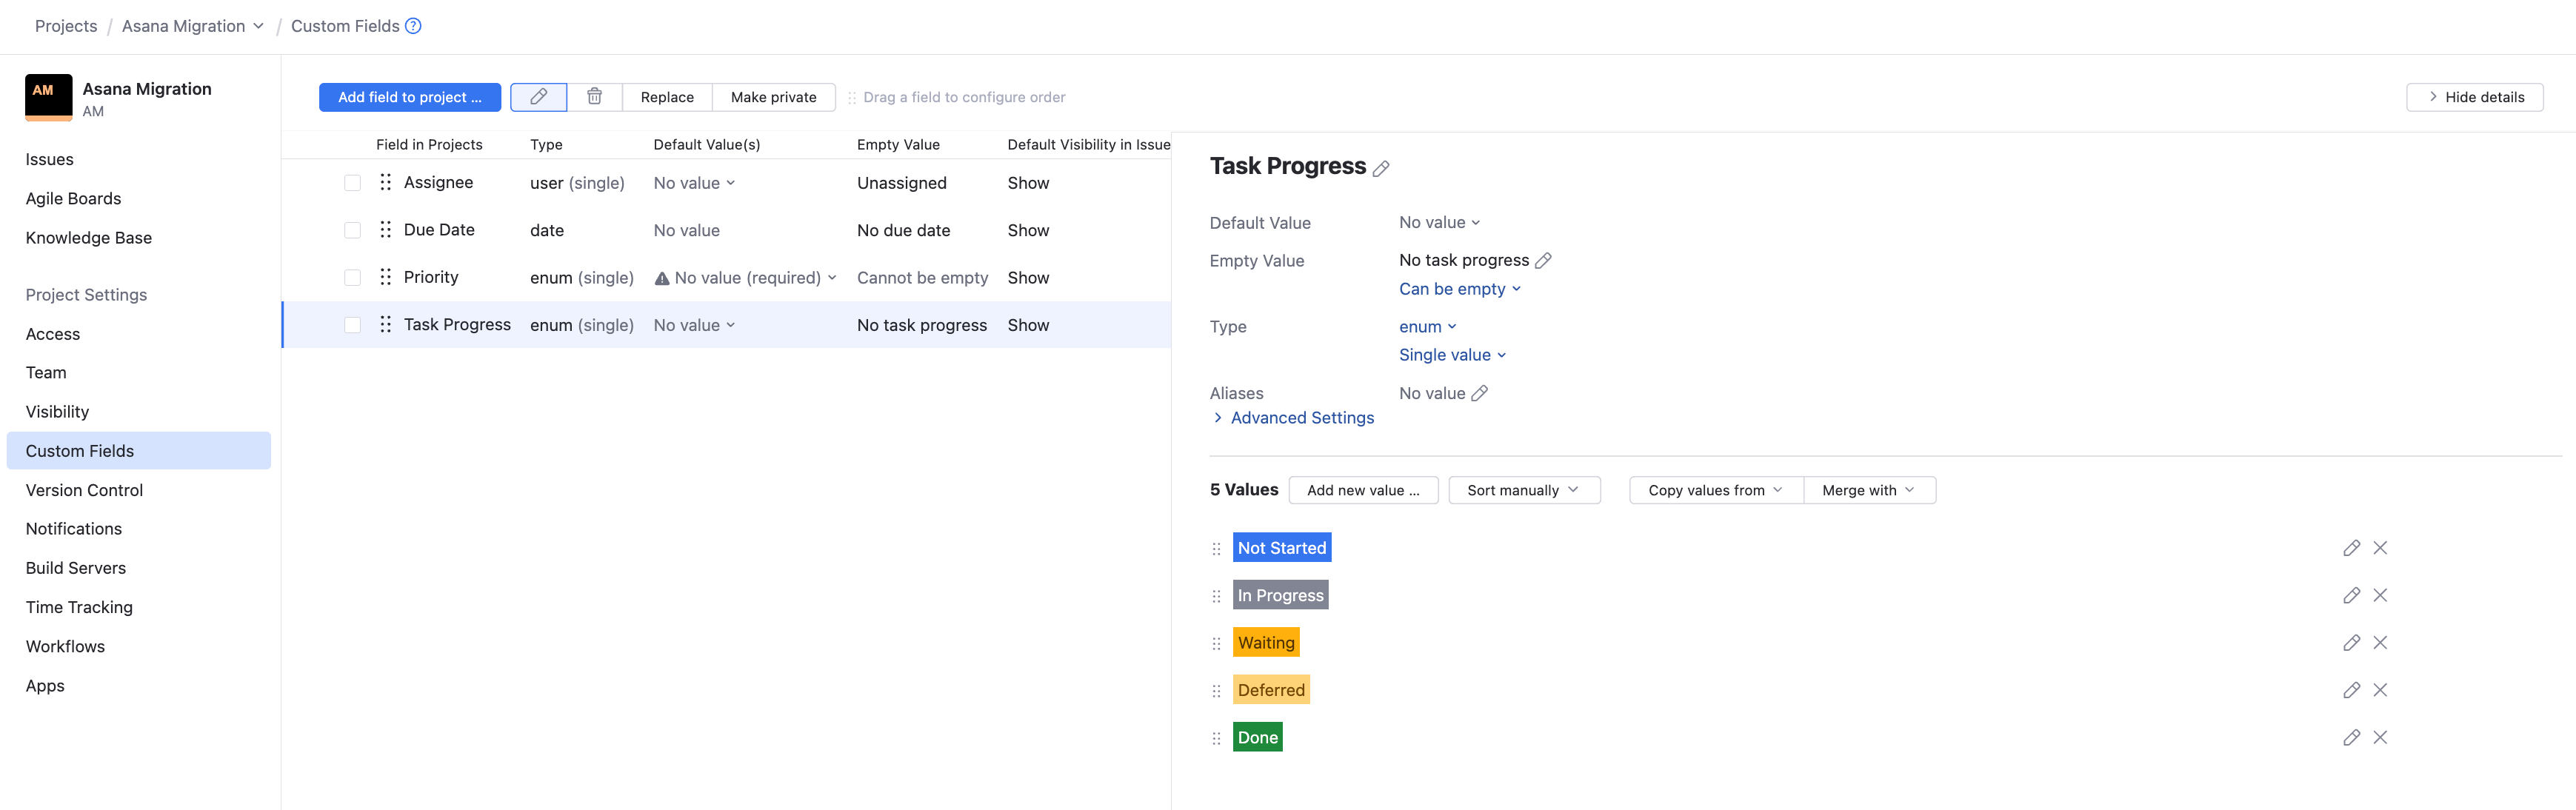This screenshot has width=2576, height=810.
Task: Open the Custom Fields help question mark
Action: tap(413, 25)
